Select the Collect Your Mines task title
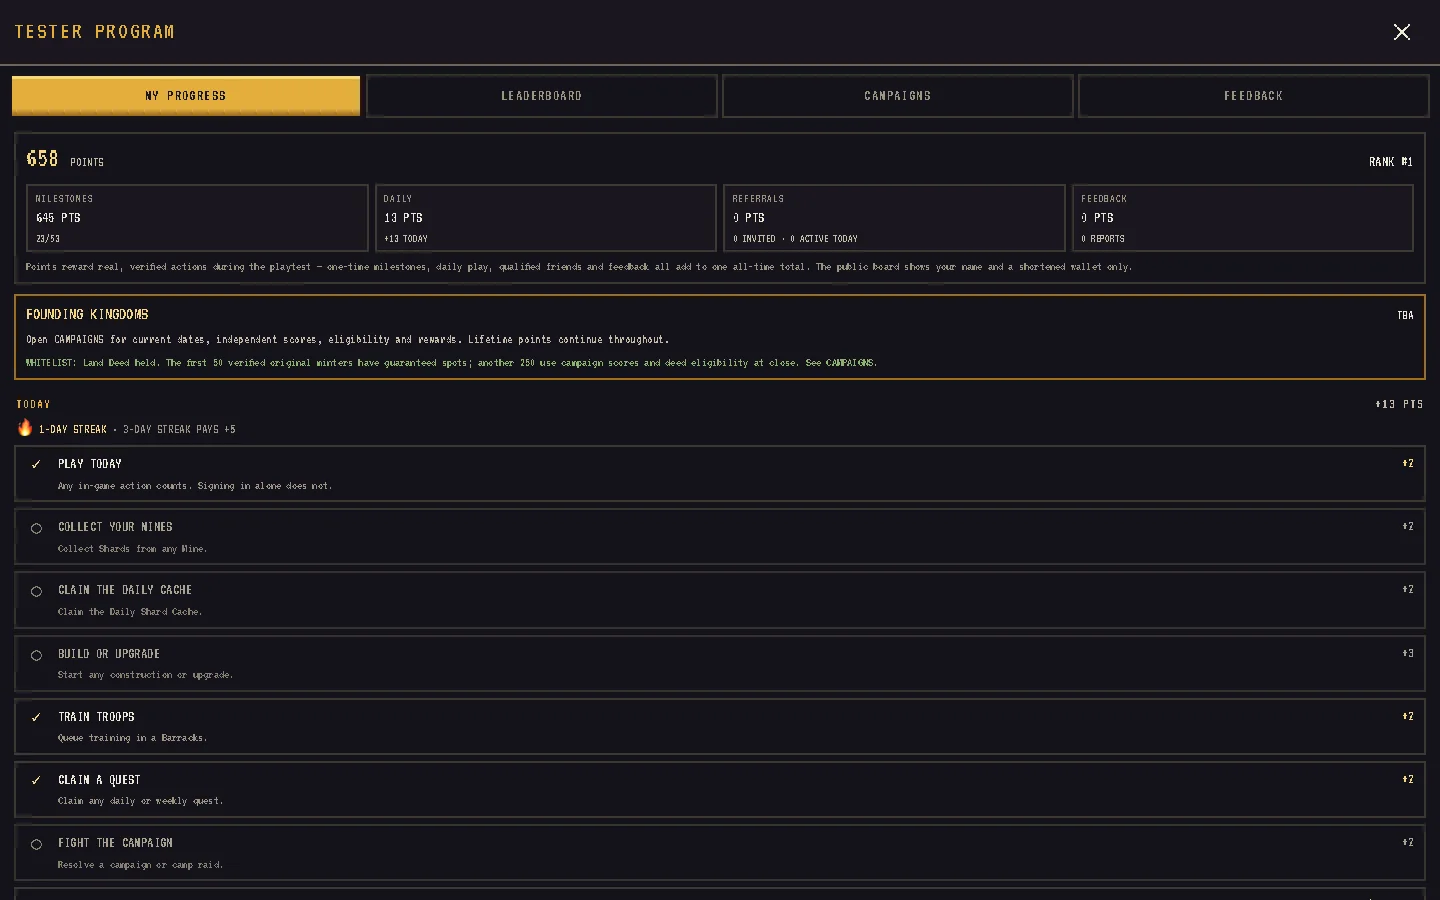Screen dimensions: 1440x900 click(115, 527)
